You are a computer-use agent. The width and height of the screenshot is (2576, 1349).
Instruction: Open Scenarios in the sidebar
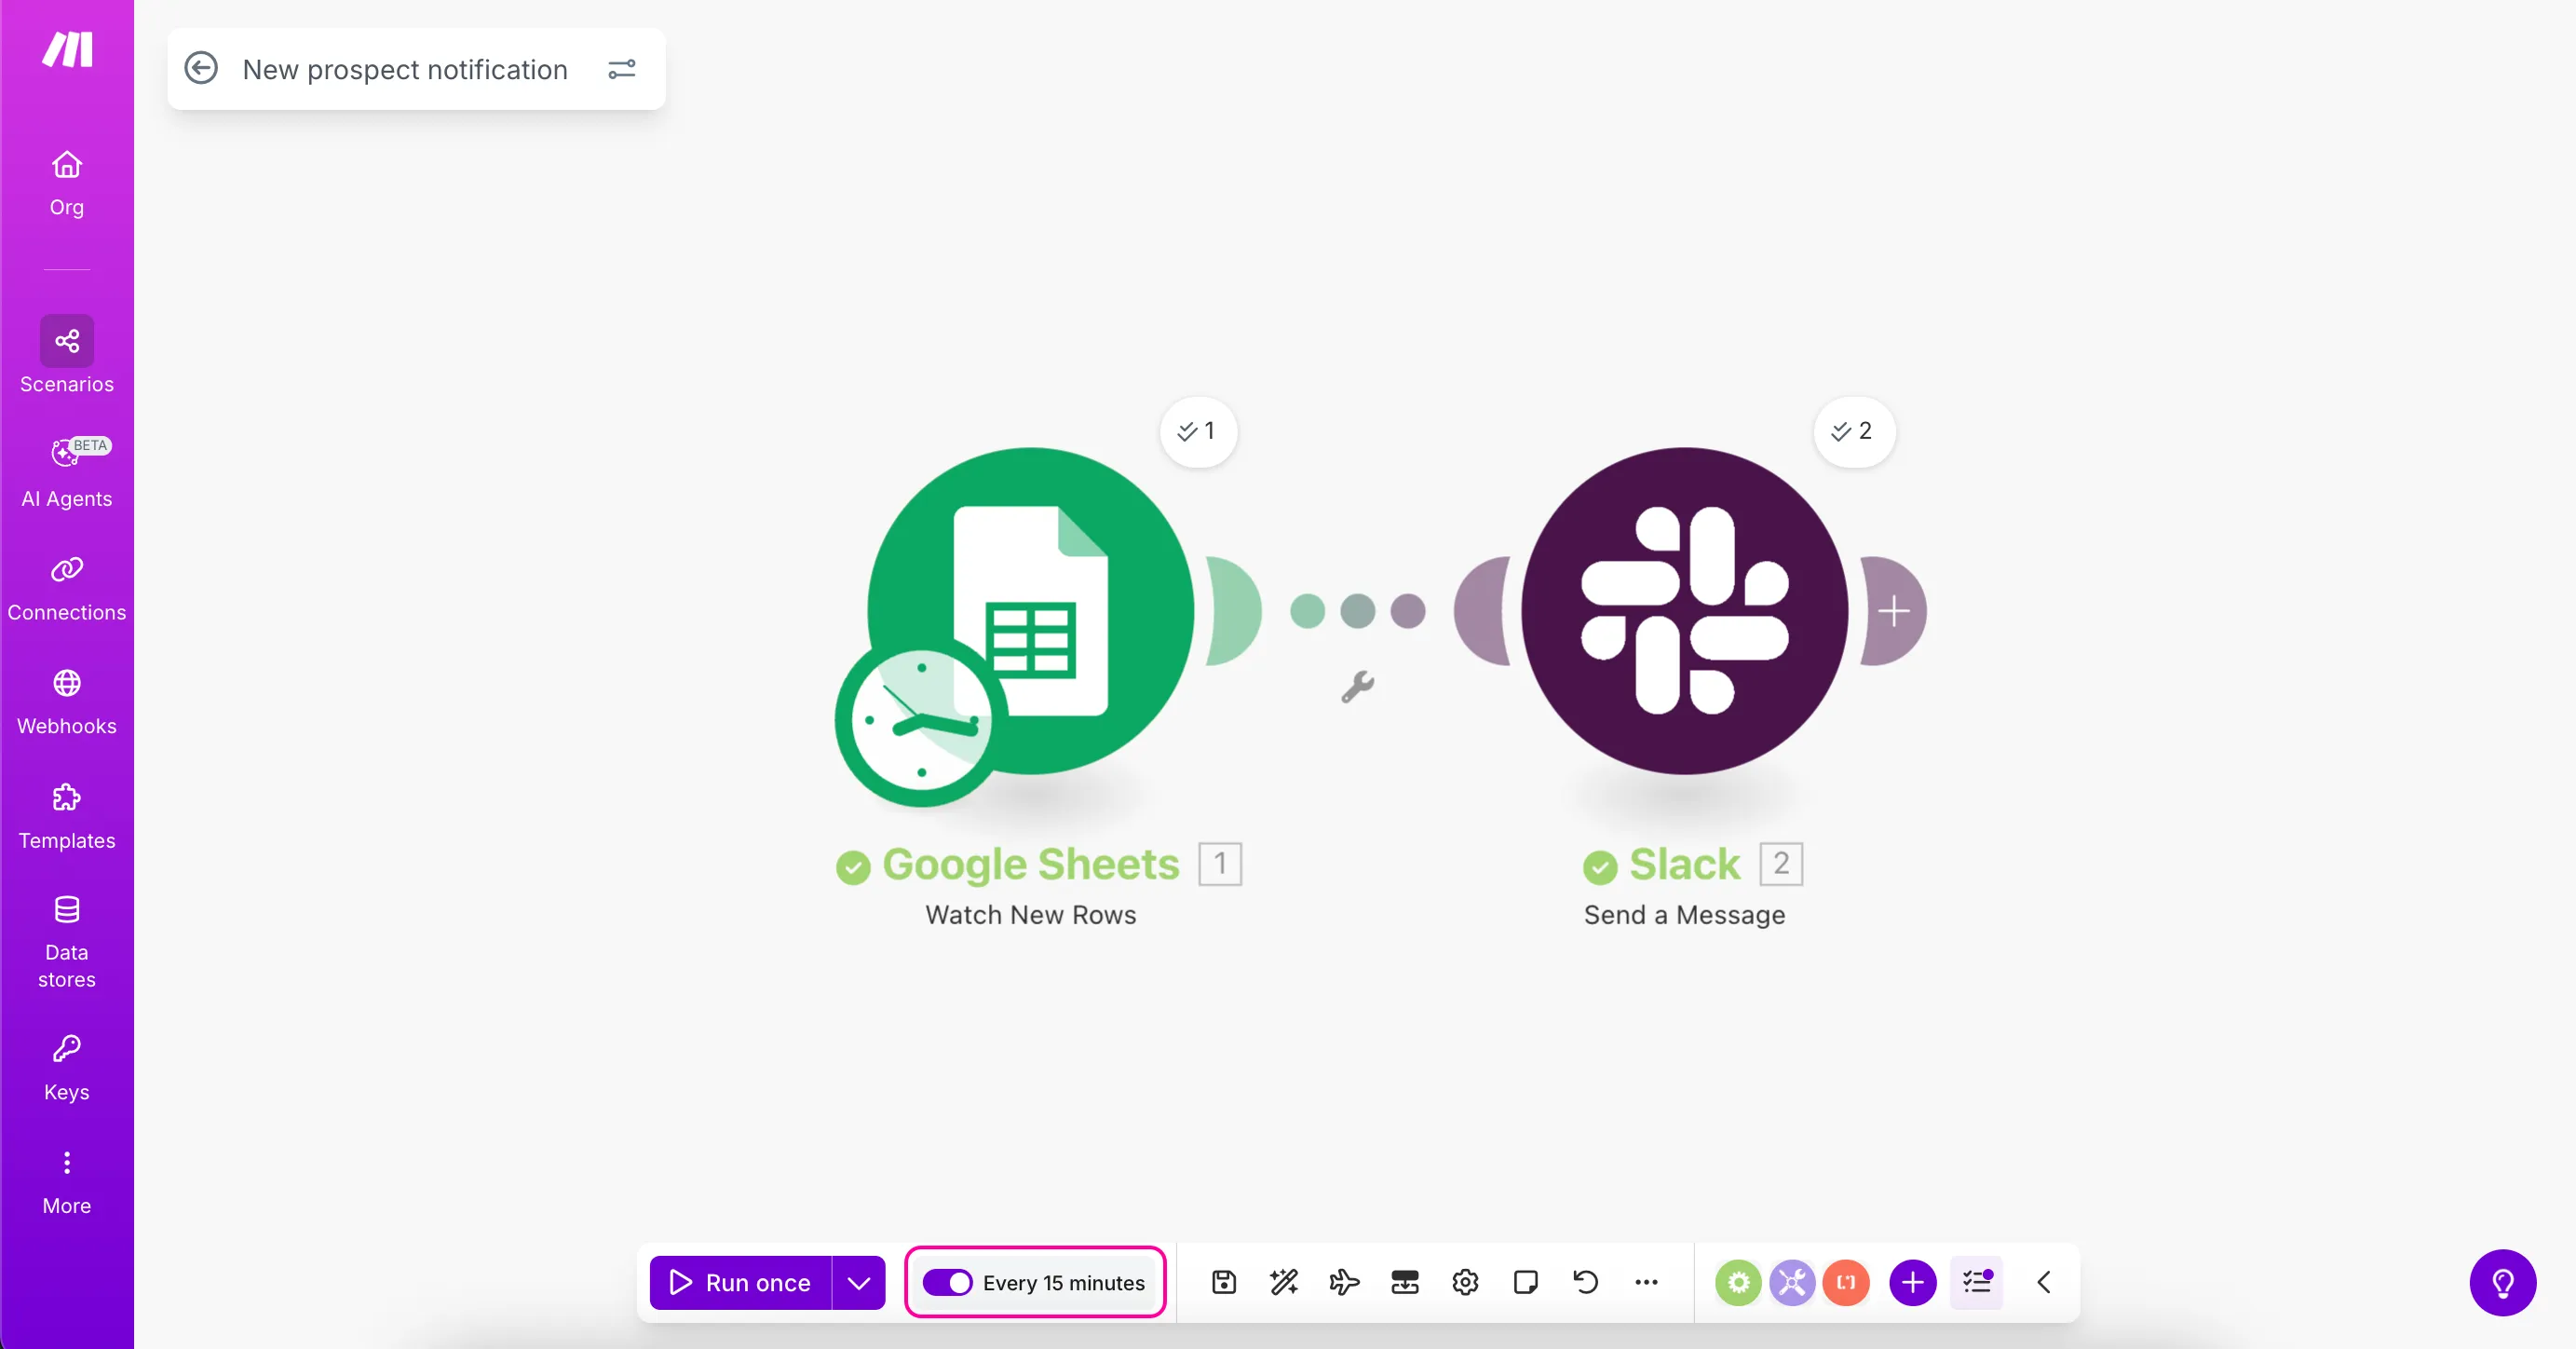click(67, 356)
